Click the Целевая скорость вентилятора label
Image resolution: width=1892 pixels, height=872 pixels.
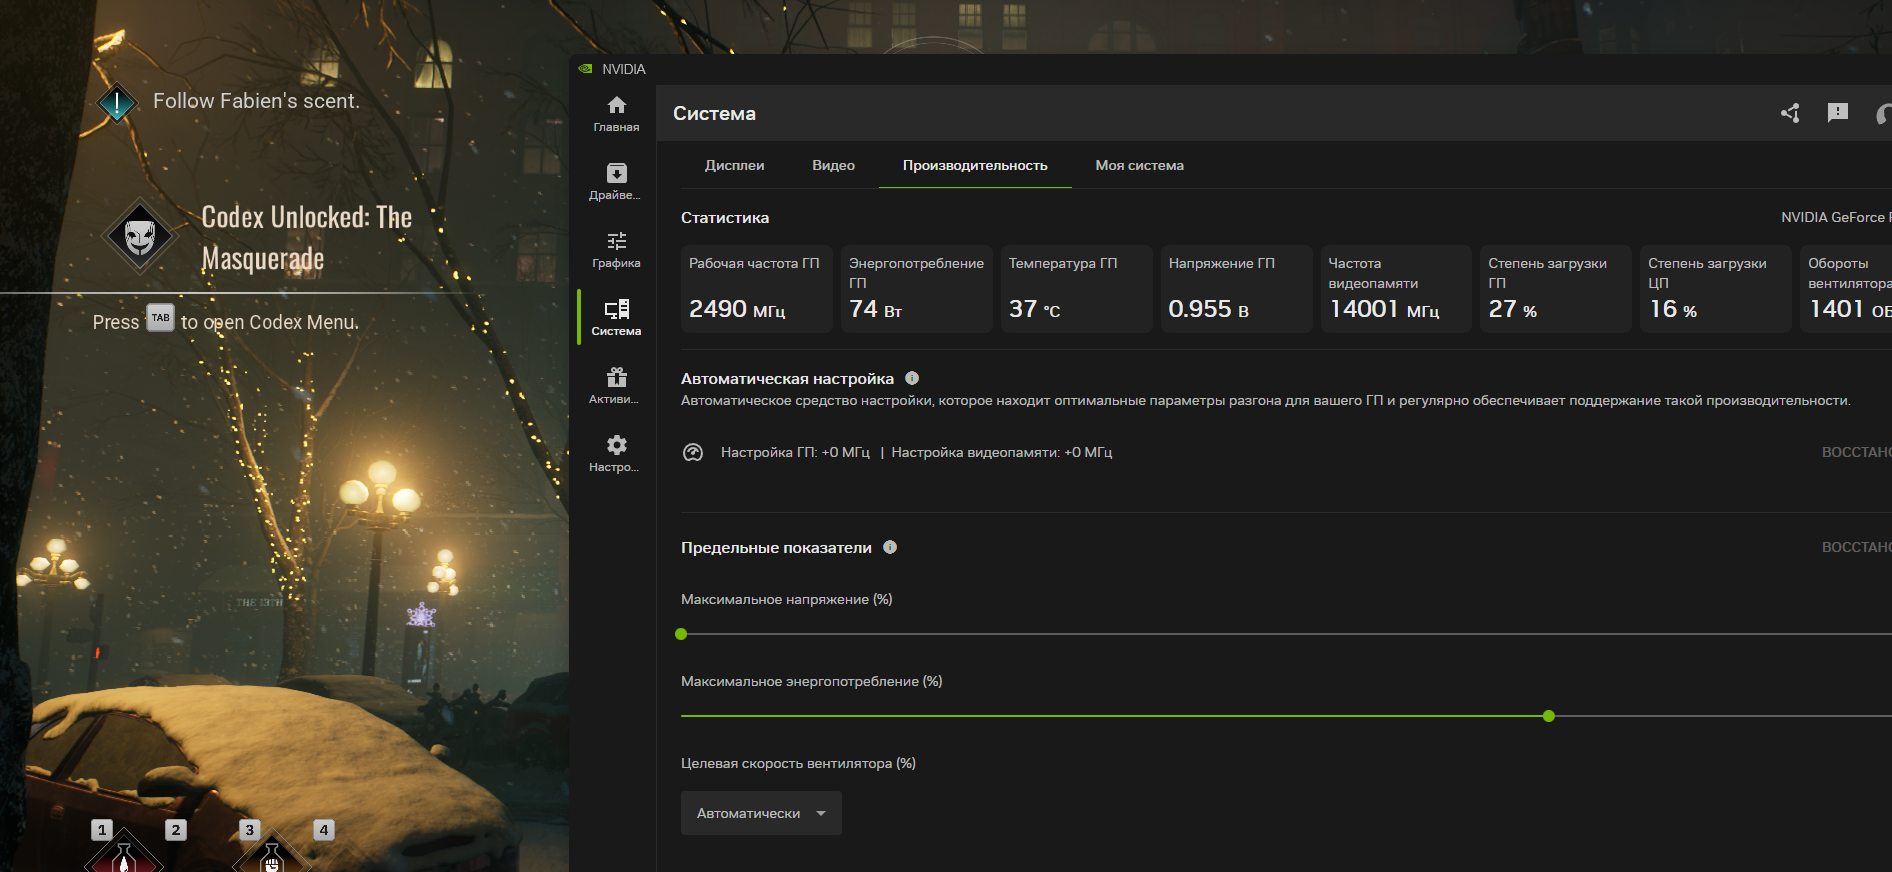point(798,763)
